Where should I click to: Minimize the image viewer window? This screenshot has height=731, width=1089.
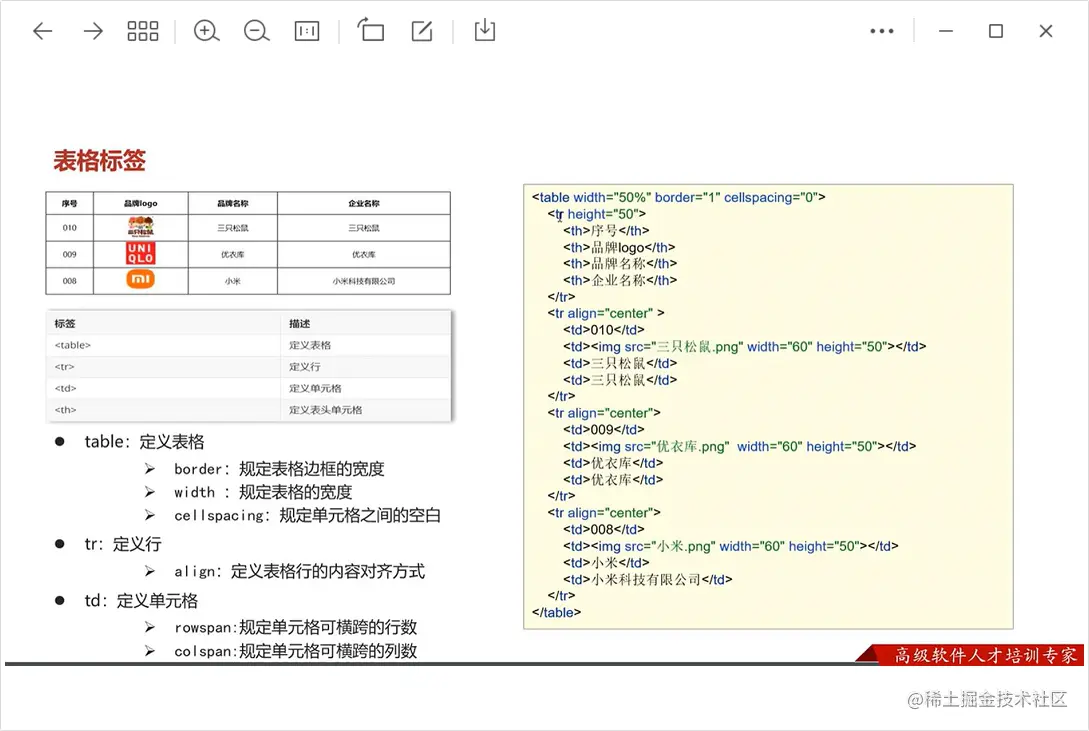[946, 31]
